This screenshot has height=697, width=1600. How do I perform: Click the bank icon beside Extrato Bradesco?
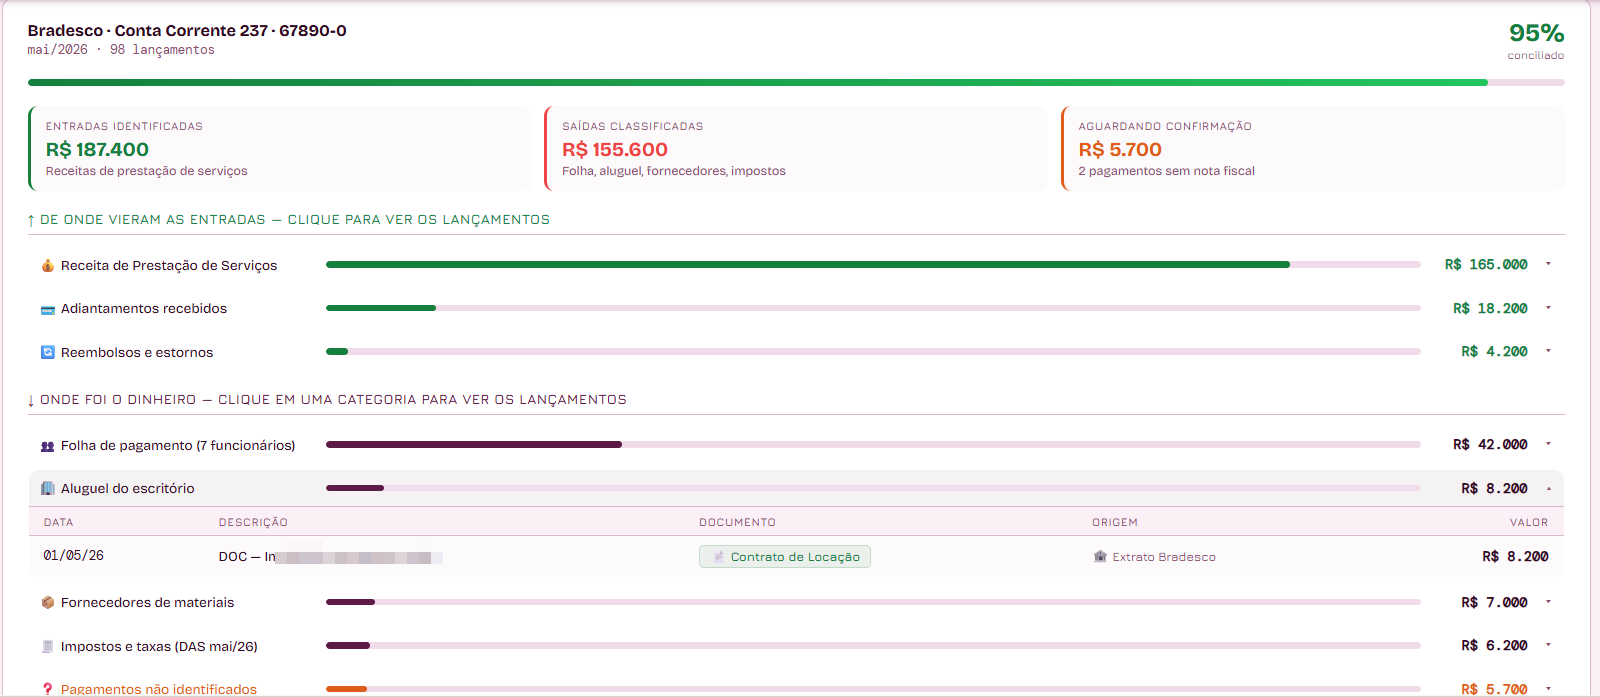pos(1100,557)
